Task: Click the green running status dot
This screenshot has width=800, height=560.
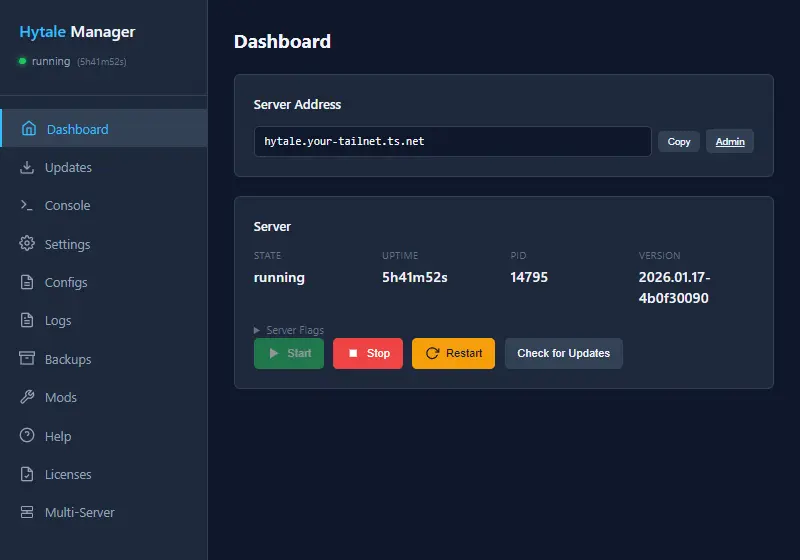Action: [x=22, y=61]
